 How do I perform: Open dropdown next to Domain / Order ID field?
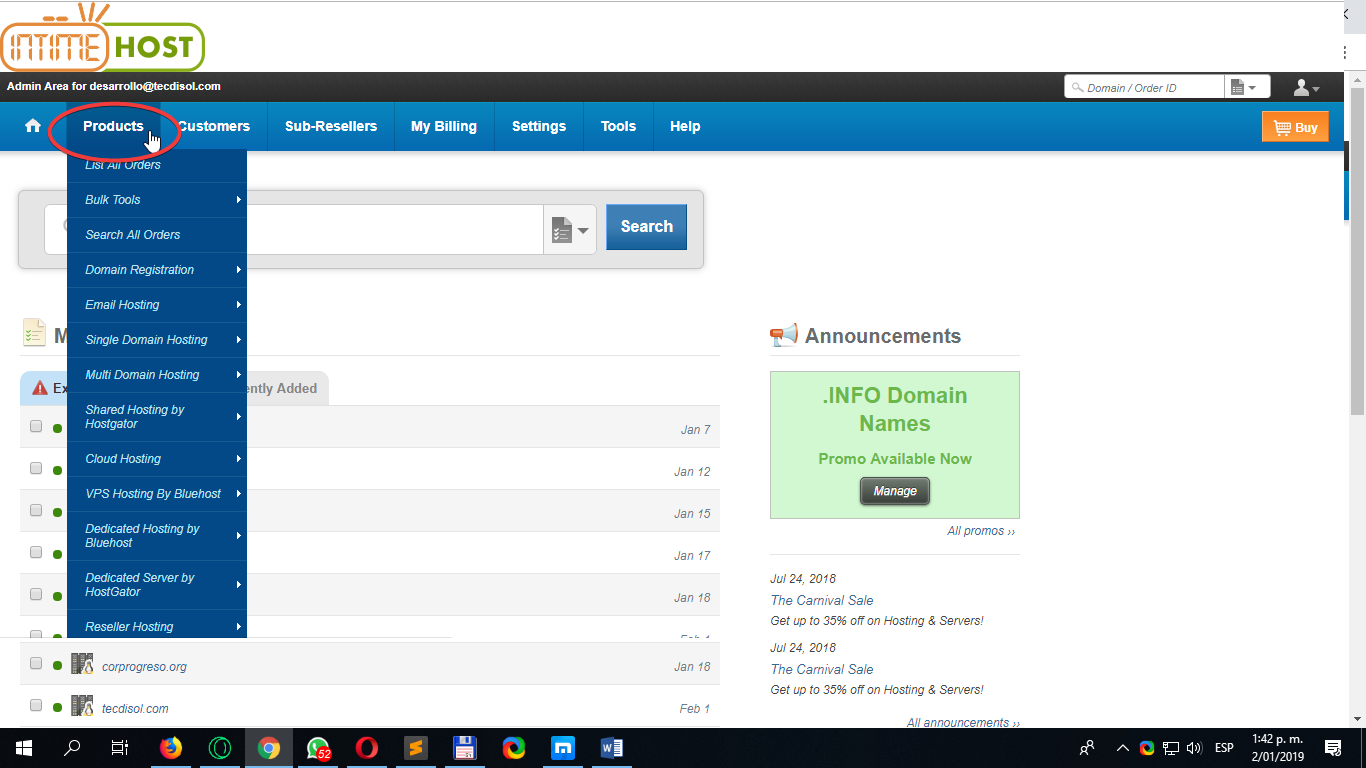tap(1247, 88)
